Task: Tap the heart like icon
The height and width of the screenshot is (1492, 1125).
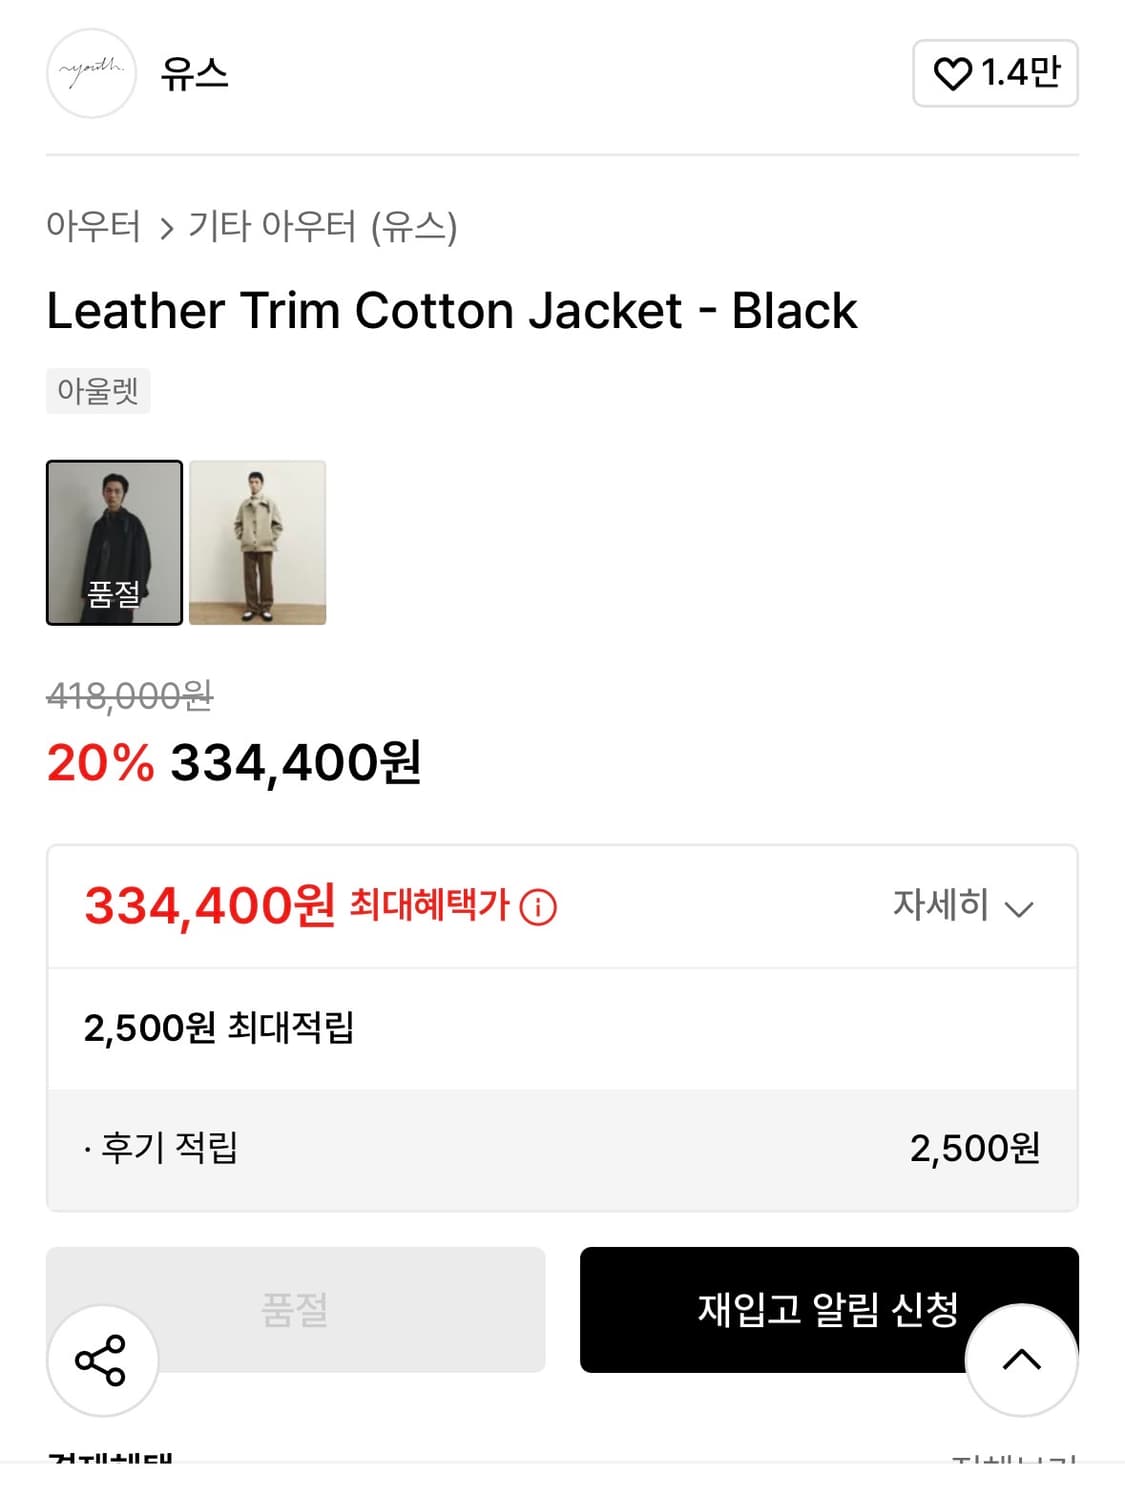Action: (952, 73)
